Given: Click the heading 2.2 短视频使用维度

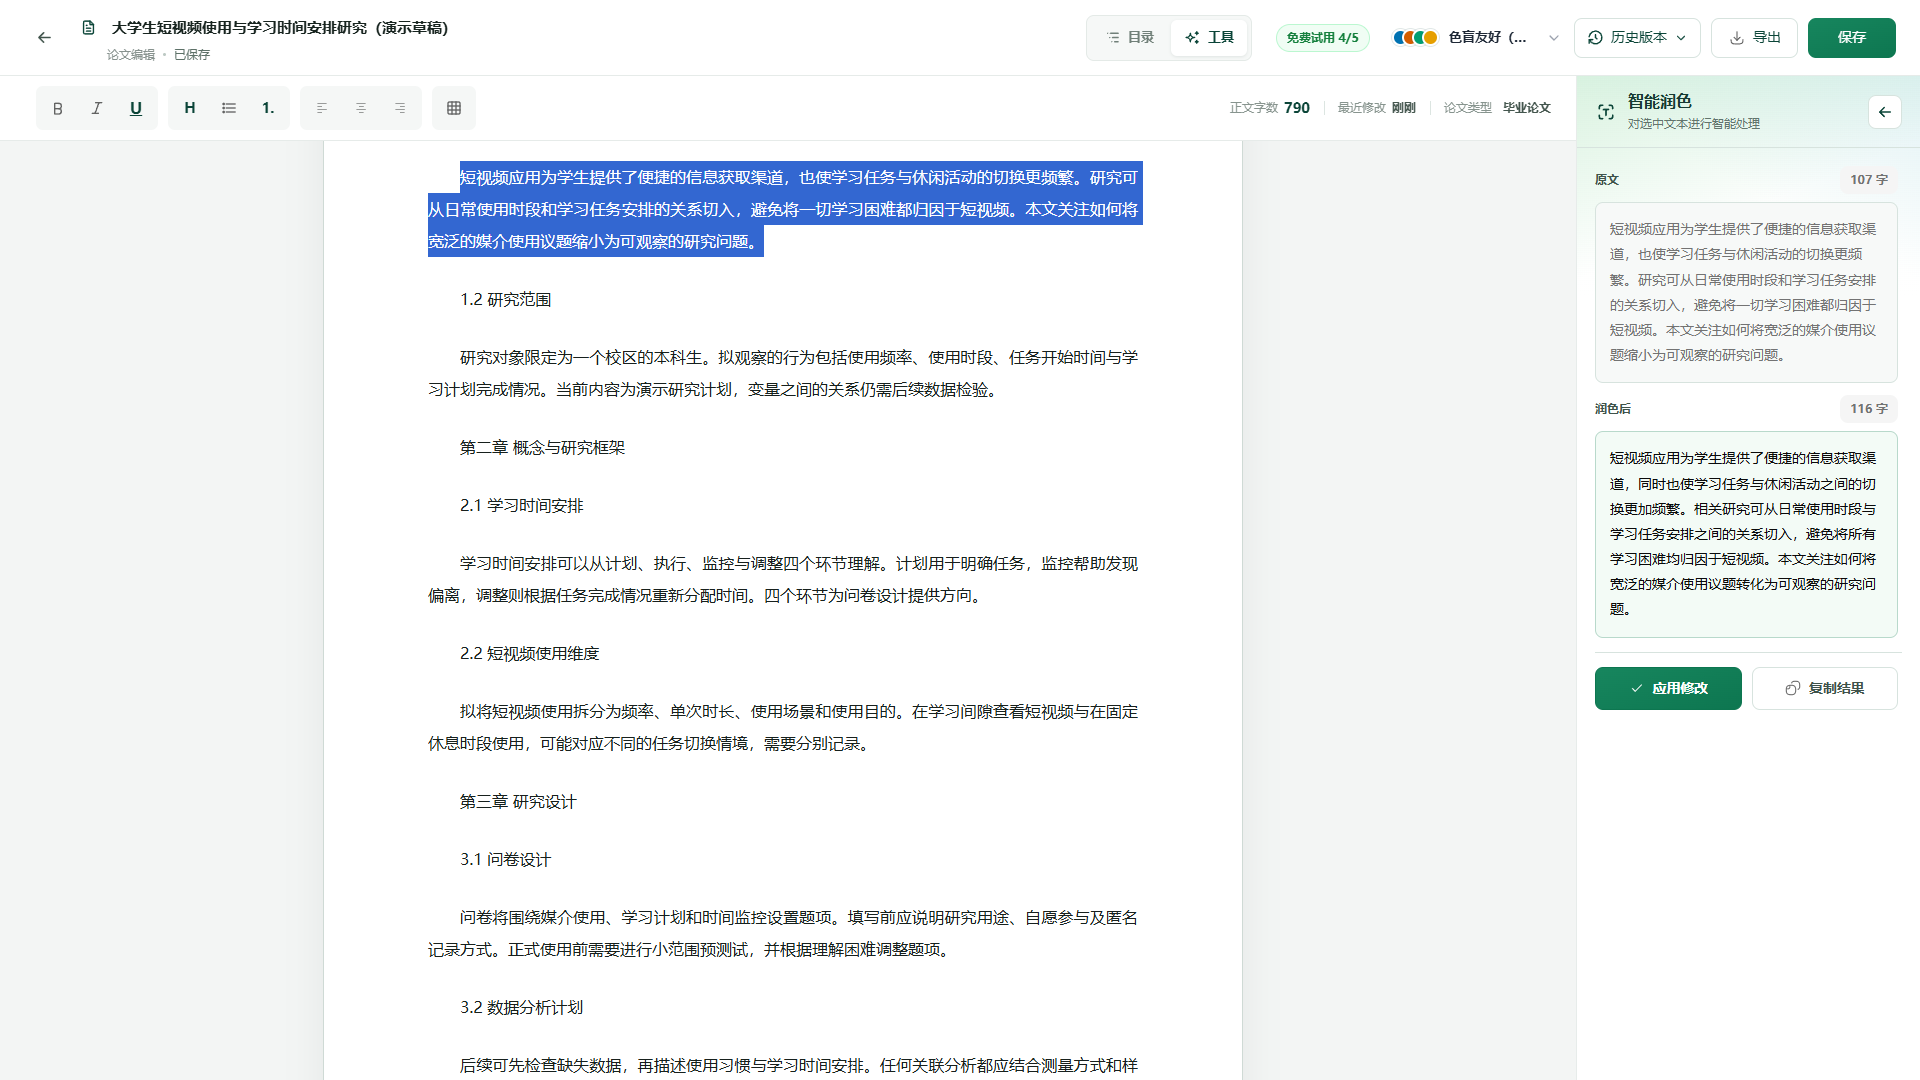Looking at the screenshot, I should pos(529,654).
